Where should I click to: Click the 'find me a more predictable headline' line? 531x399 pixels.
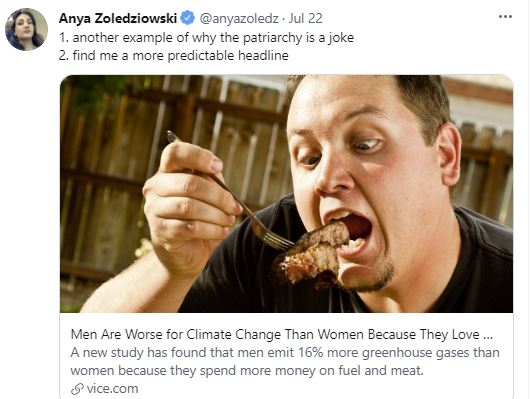pos(173,56)
